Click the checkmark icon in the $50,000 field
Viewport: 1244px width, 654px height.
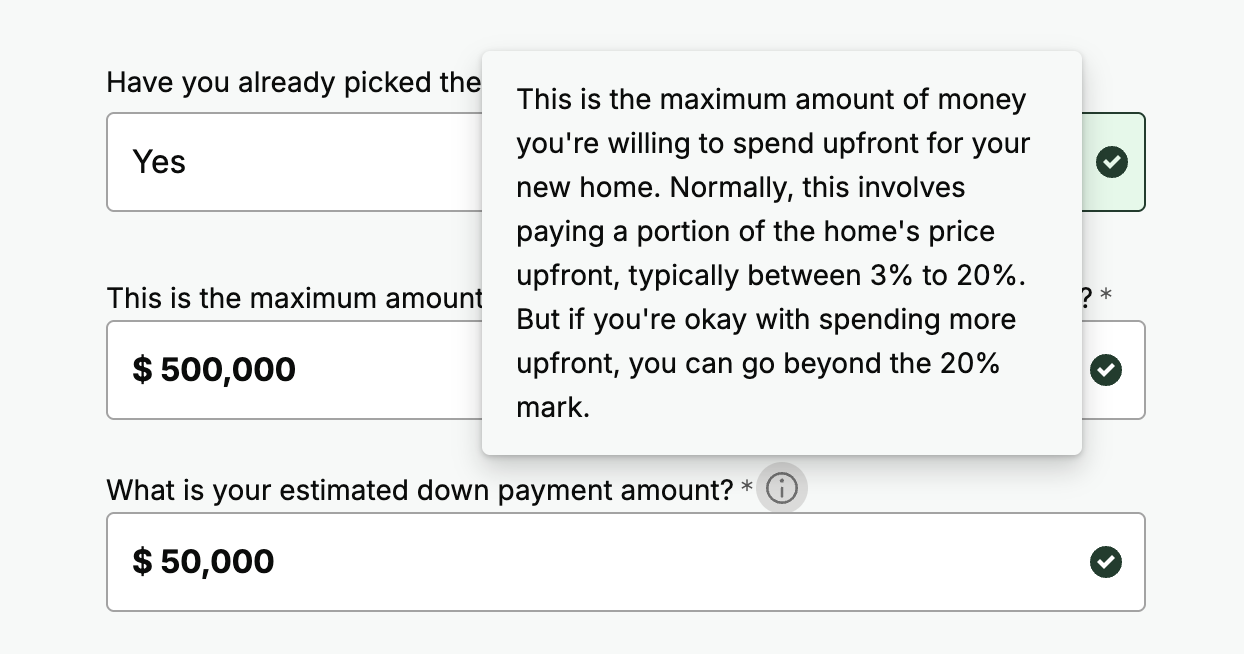1105,562
